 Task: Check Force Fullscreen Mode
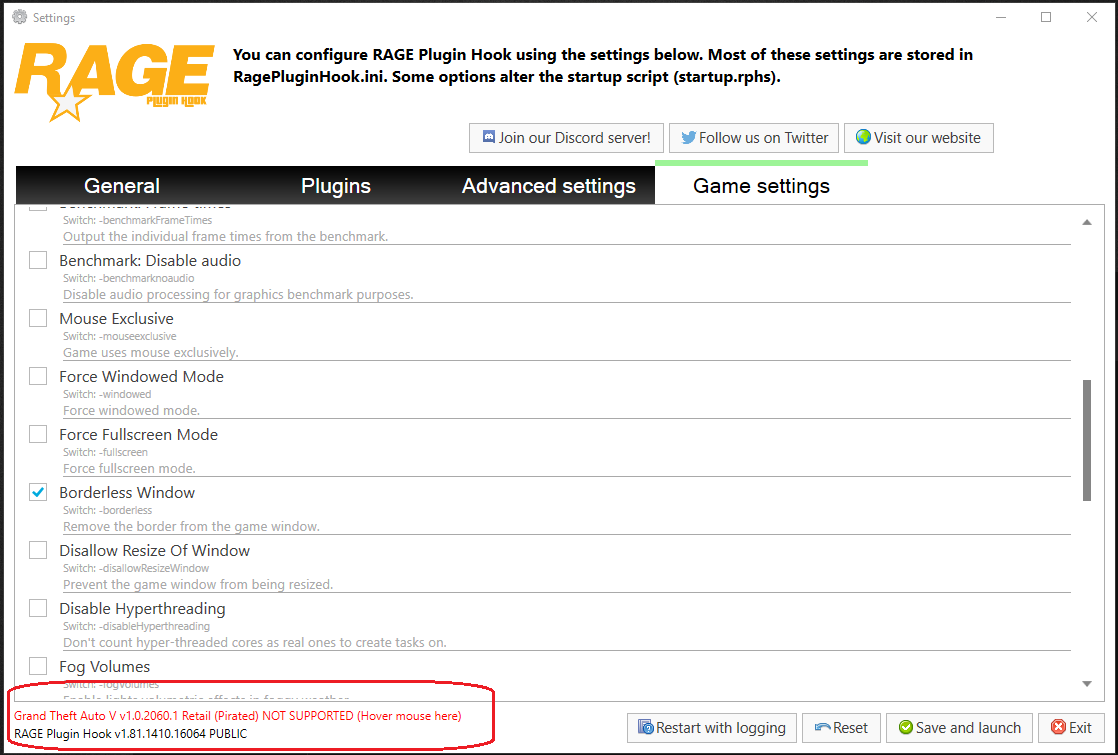coord(38,434)
